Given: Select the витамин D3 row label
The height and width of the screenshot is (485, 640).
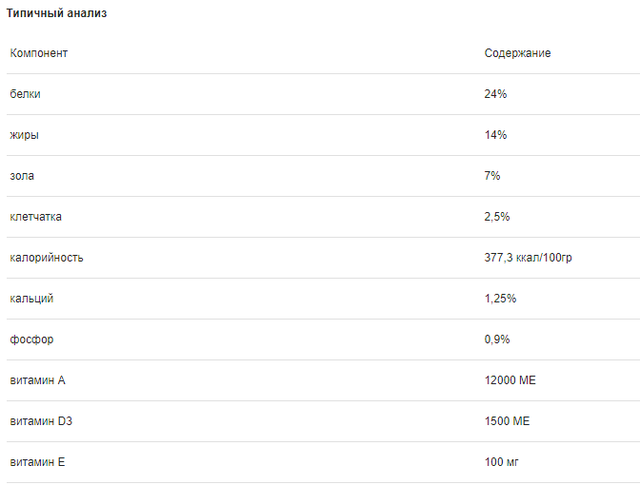Looking at the screenshot, I should pos(41,421).
